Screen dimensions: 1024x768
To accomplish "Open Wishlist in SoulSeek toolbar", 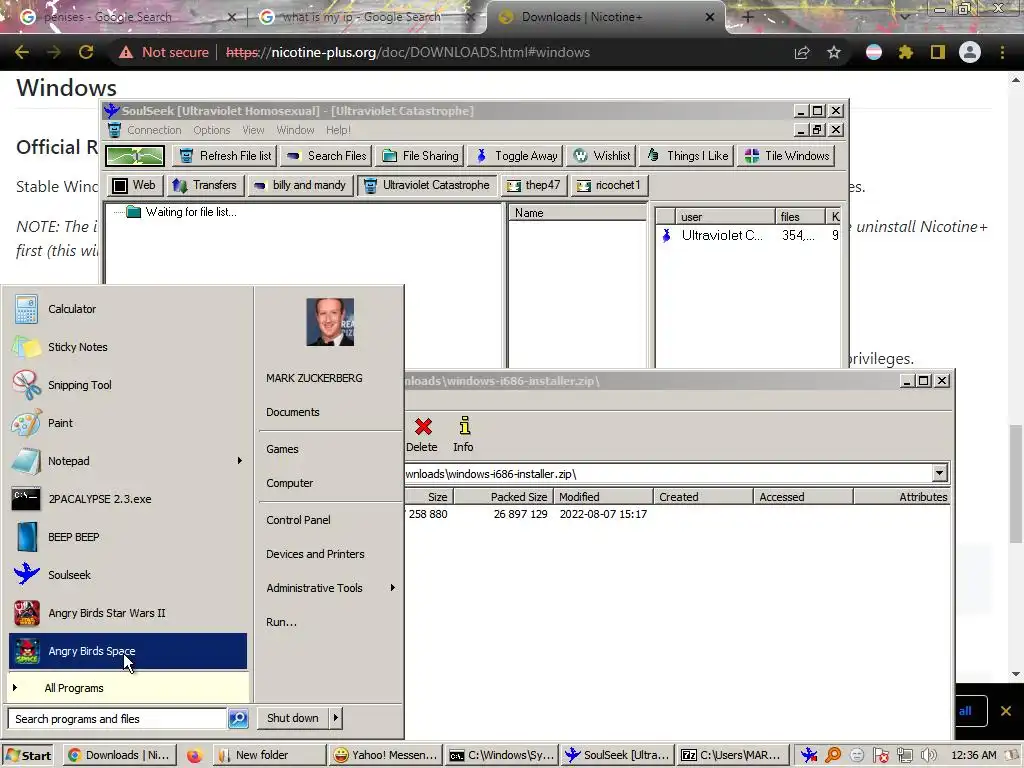I will 601,155.
